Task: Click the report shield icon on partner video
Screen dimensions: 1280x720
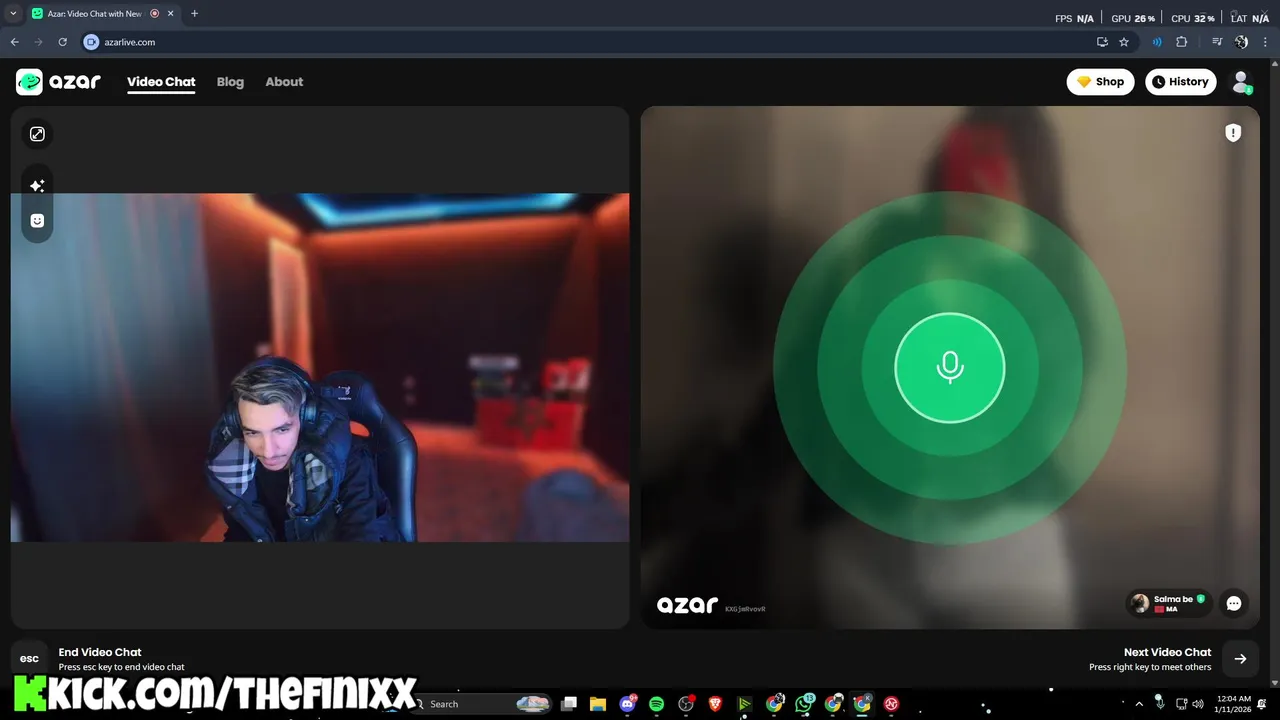Action: (1233, 133)
